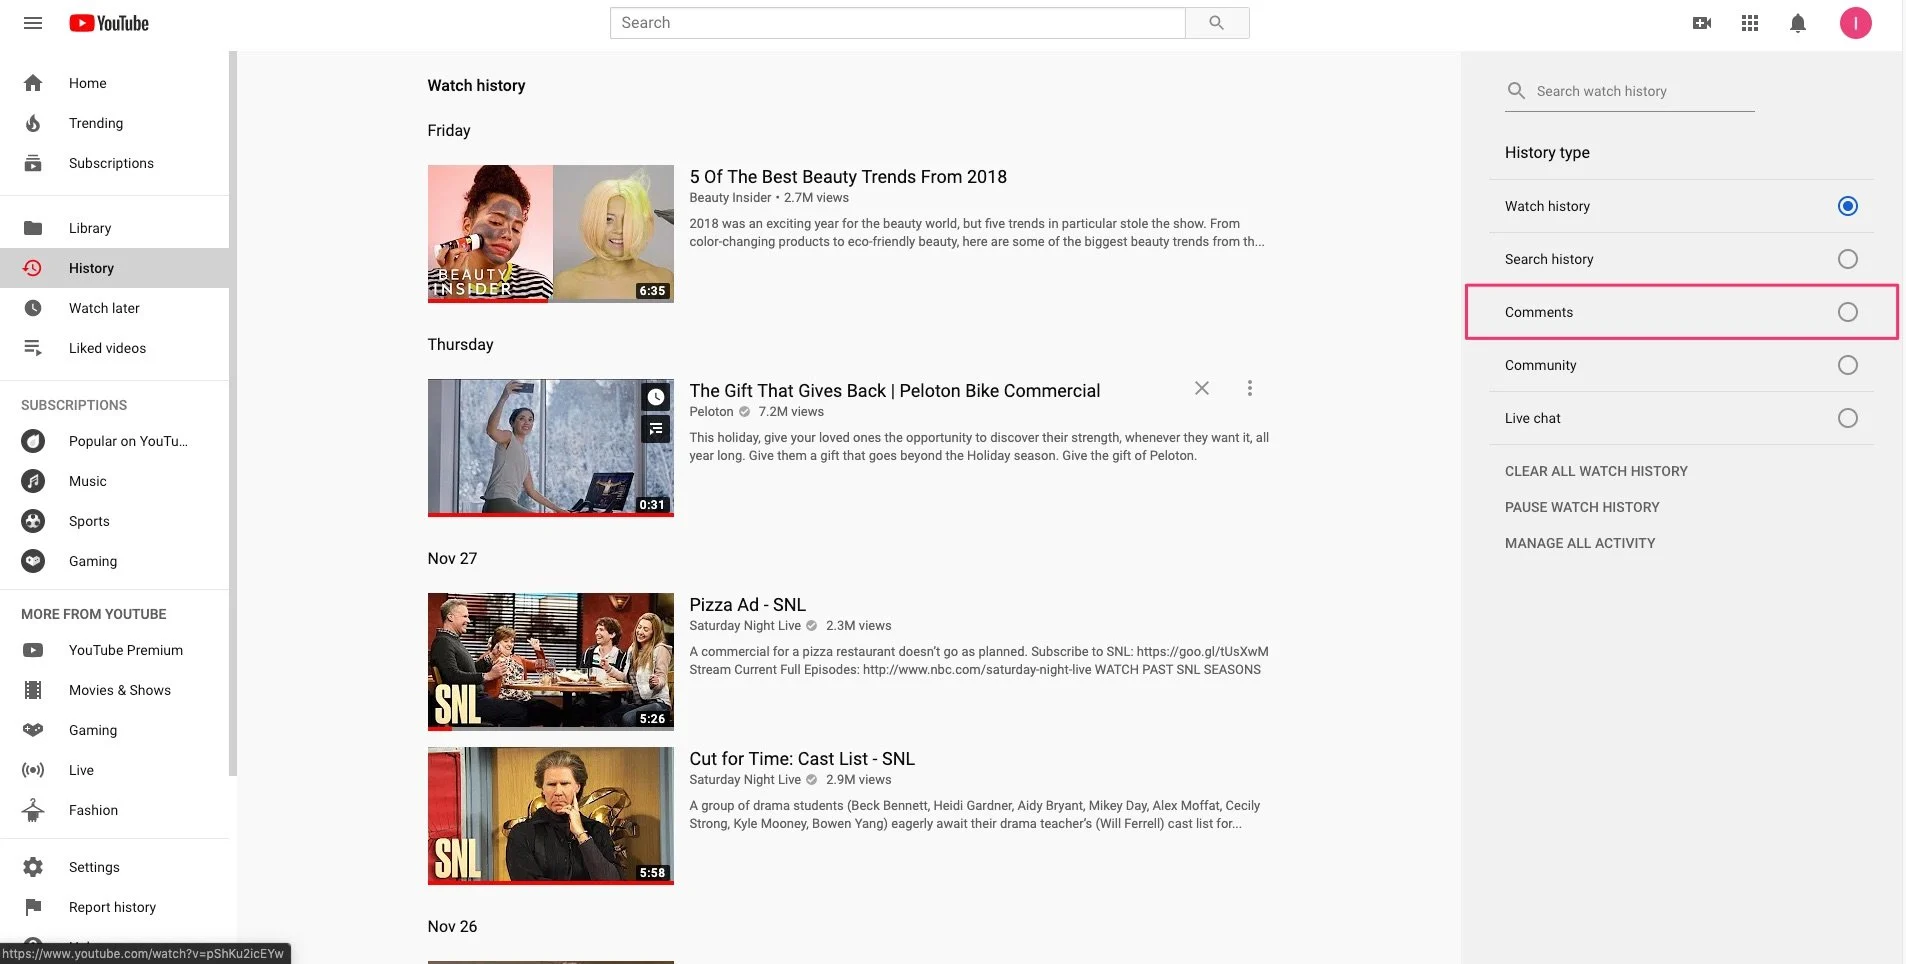Open the YouTube apps grid icon
Image resolution: width=1906 pixels, height=964 pixels.
(x=1749, y=23)
